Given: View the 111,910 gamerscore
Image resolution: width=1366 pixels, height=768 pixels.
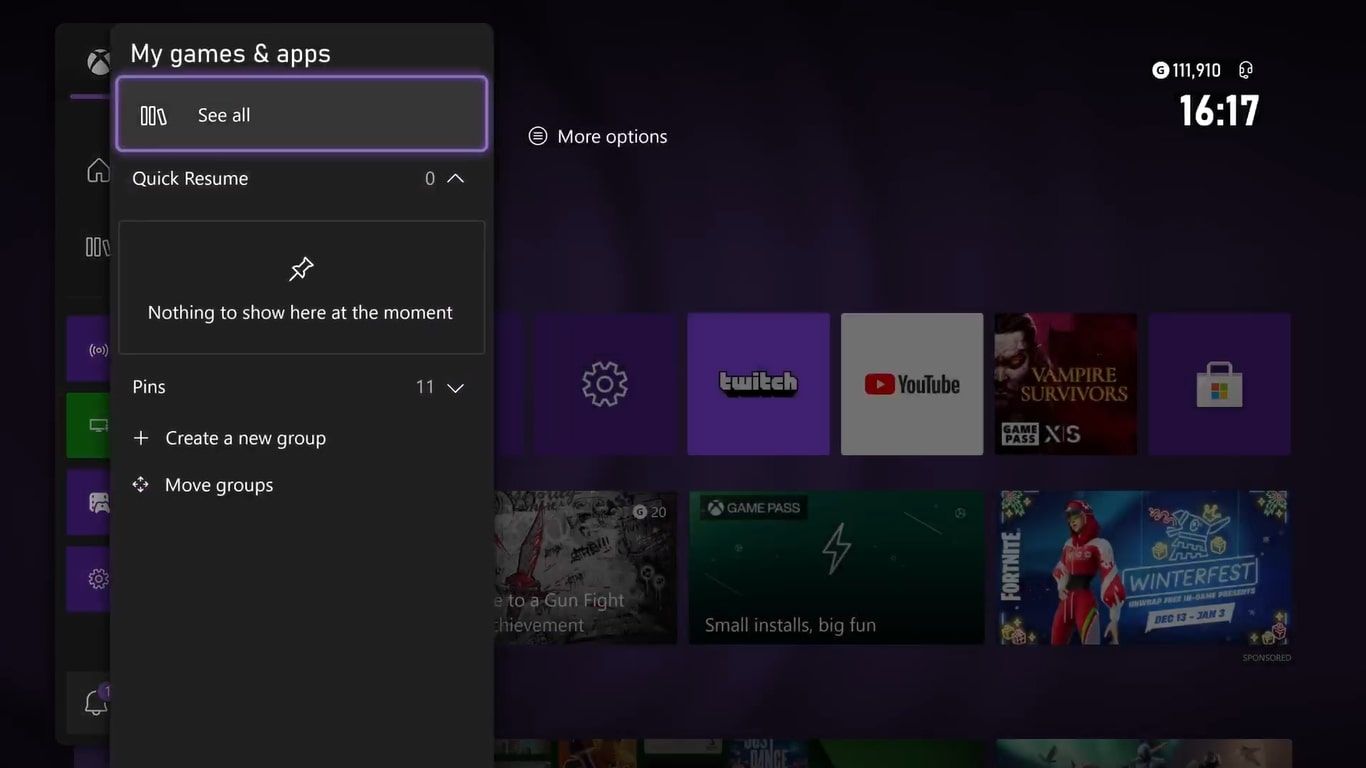Looking at the screenshot, I should pyautogui.click(x=1187, y=70).
